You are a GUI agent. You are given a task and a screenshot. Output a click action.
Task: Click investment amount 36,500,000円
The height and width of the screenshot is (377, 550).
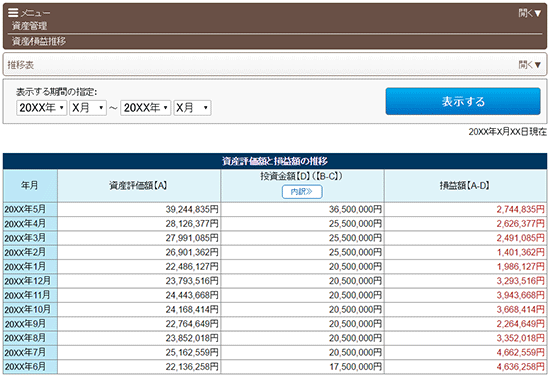pos(355,209)
